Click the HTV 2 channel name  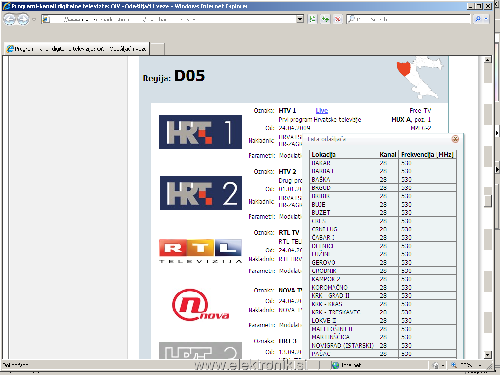coord(287,172)
